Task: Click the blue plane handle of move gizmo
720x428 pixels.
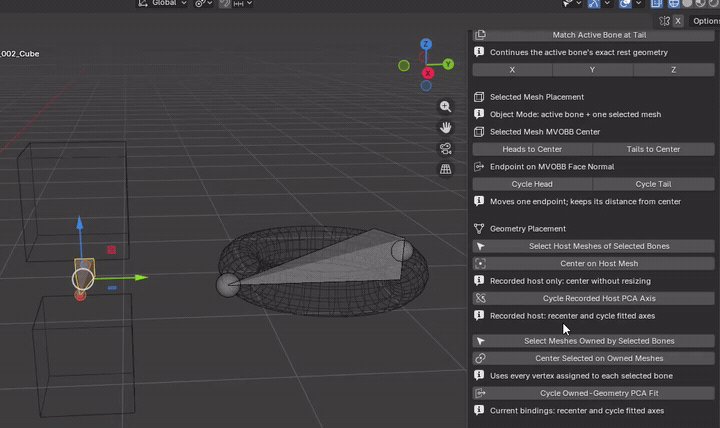Action: [x=112, y=288]
